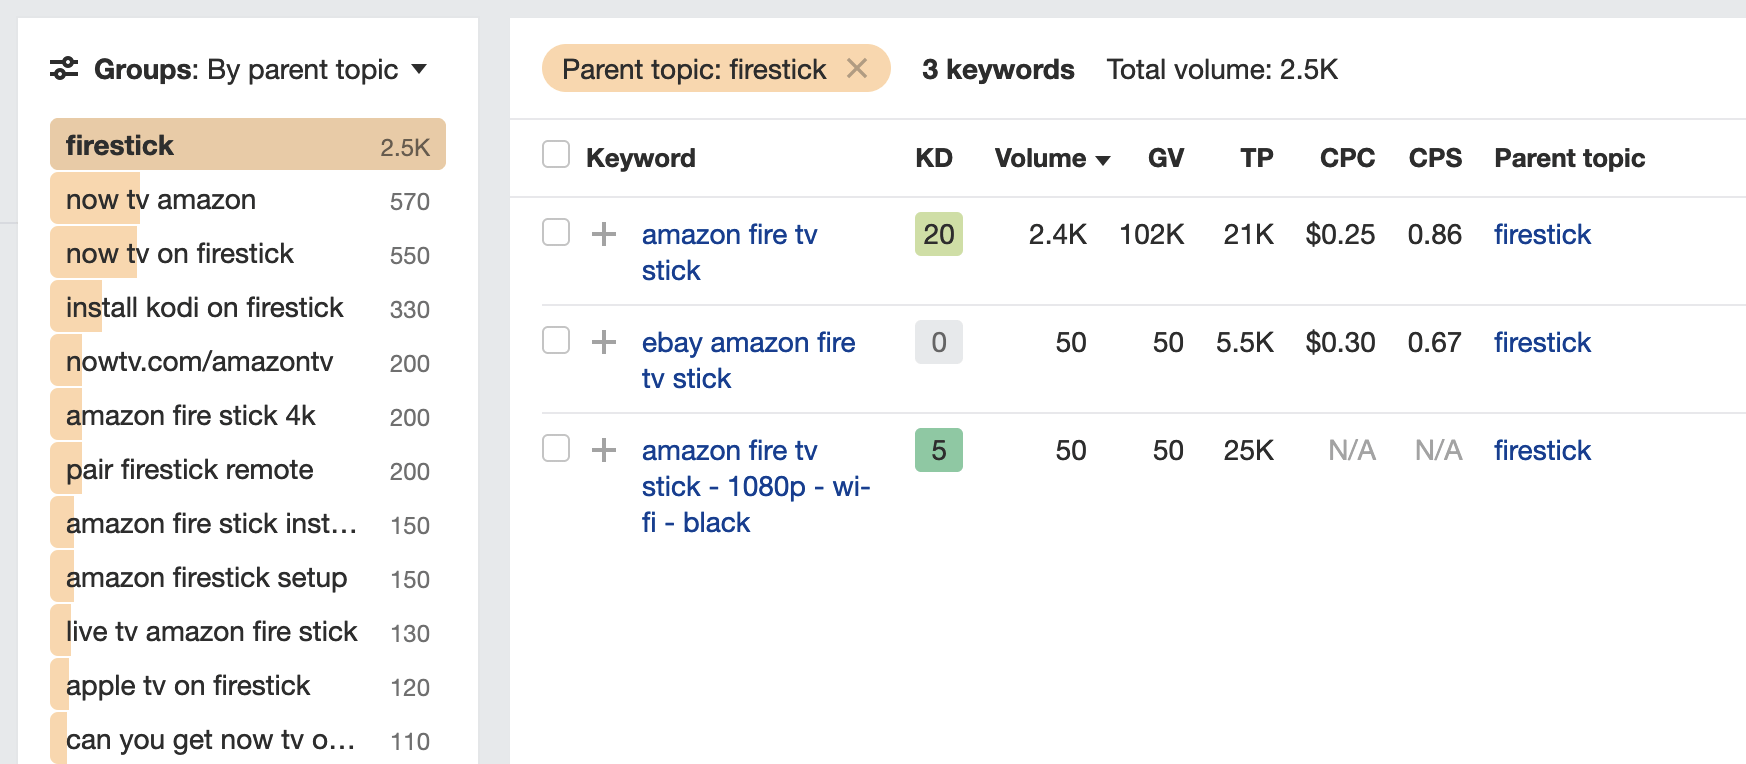Screen dimensions: 1746x764
Task: Select "install kodi on firestick" group
Action: (203, 307)
